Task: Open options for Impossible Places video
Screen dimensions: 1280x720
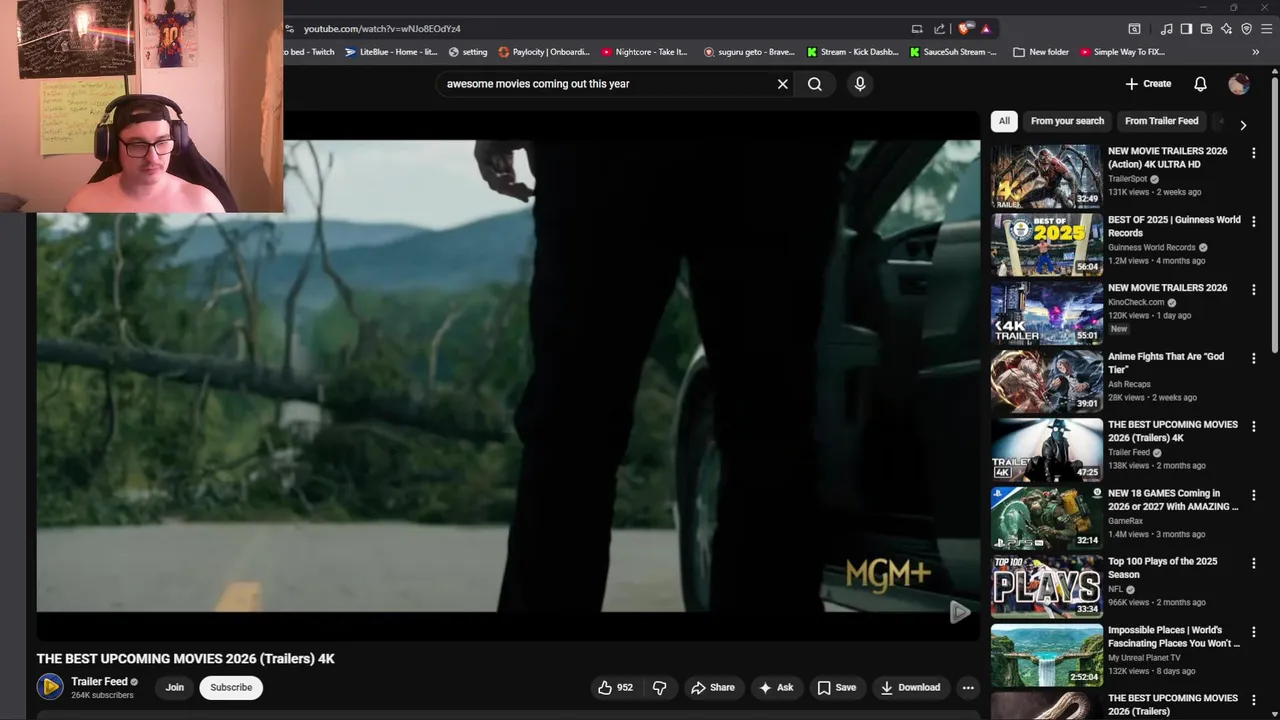Action: pos(1254,632)
